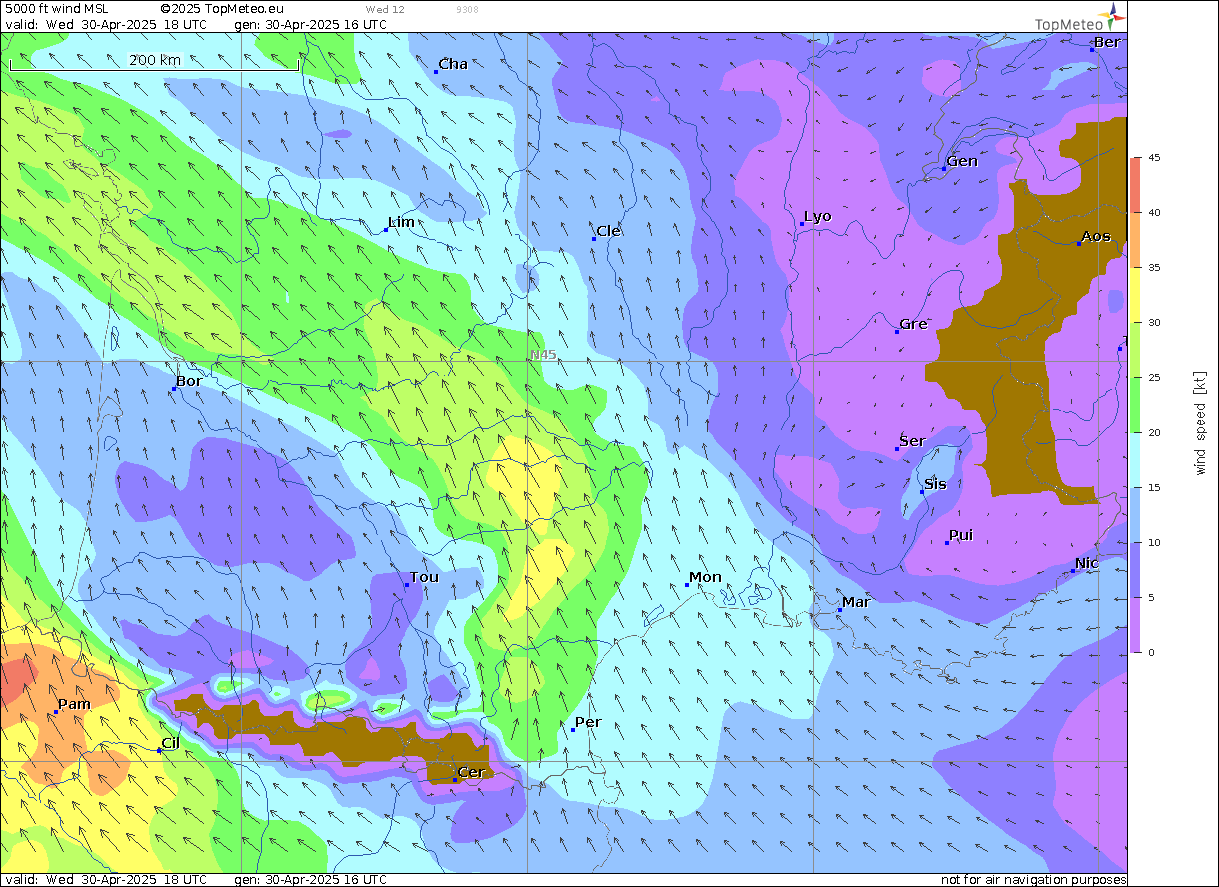Screen dimensions: 1219x887
Task: Click the "Wed 12" label in the header
Action: 385,9
